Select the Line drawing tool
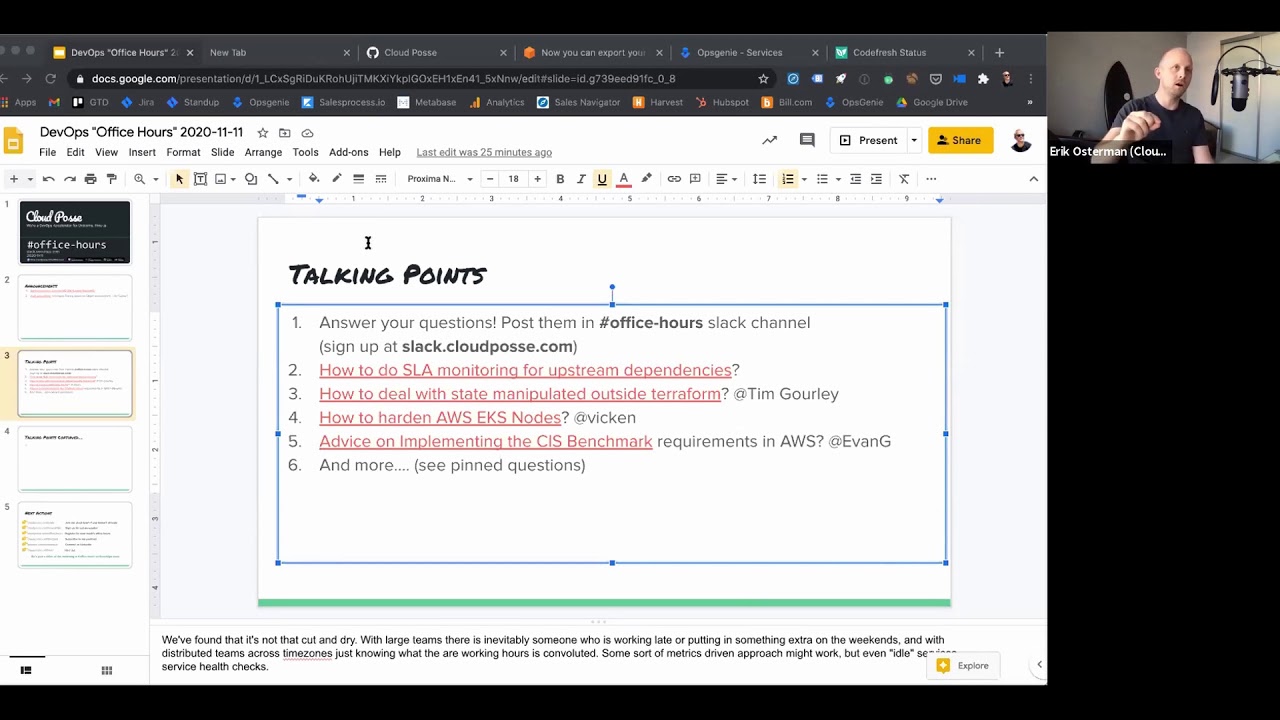 pos(273,179)
